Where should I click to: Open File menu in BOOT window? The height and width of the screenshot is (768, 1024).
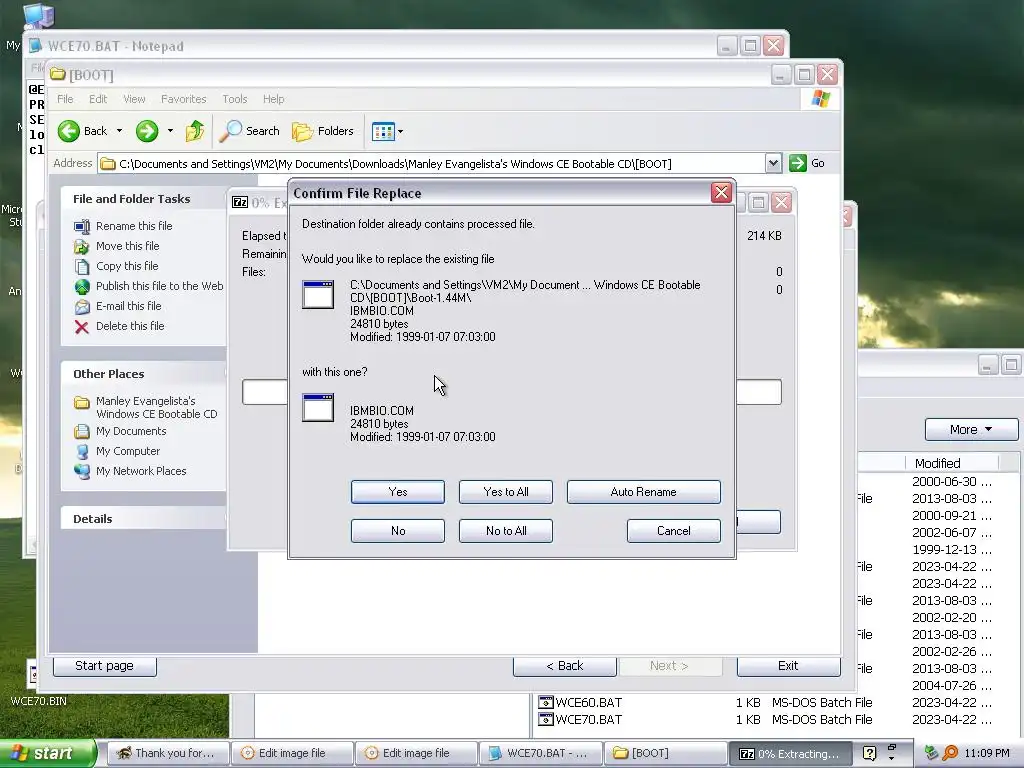pos(65,99)
